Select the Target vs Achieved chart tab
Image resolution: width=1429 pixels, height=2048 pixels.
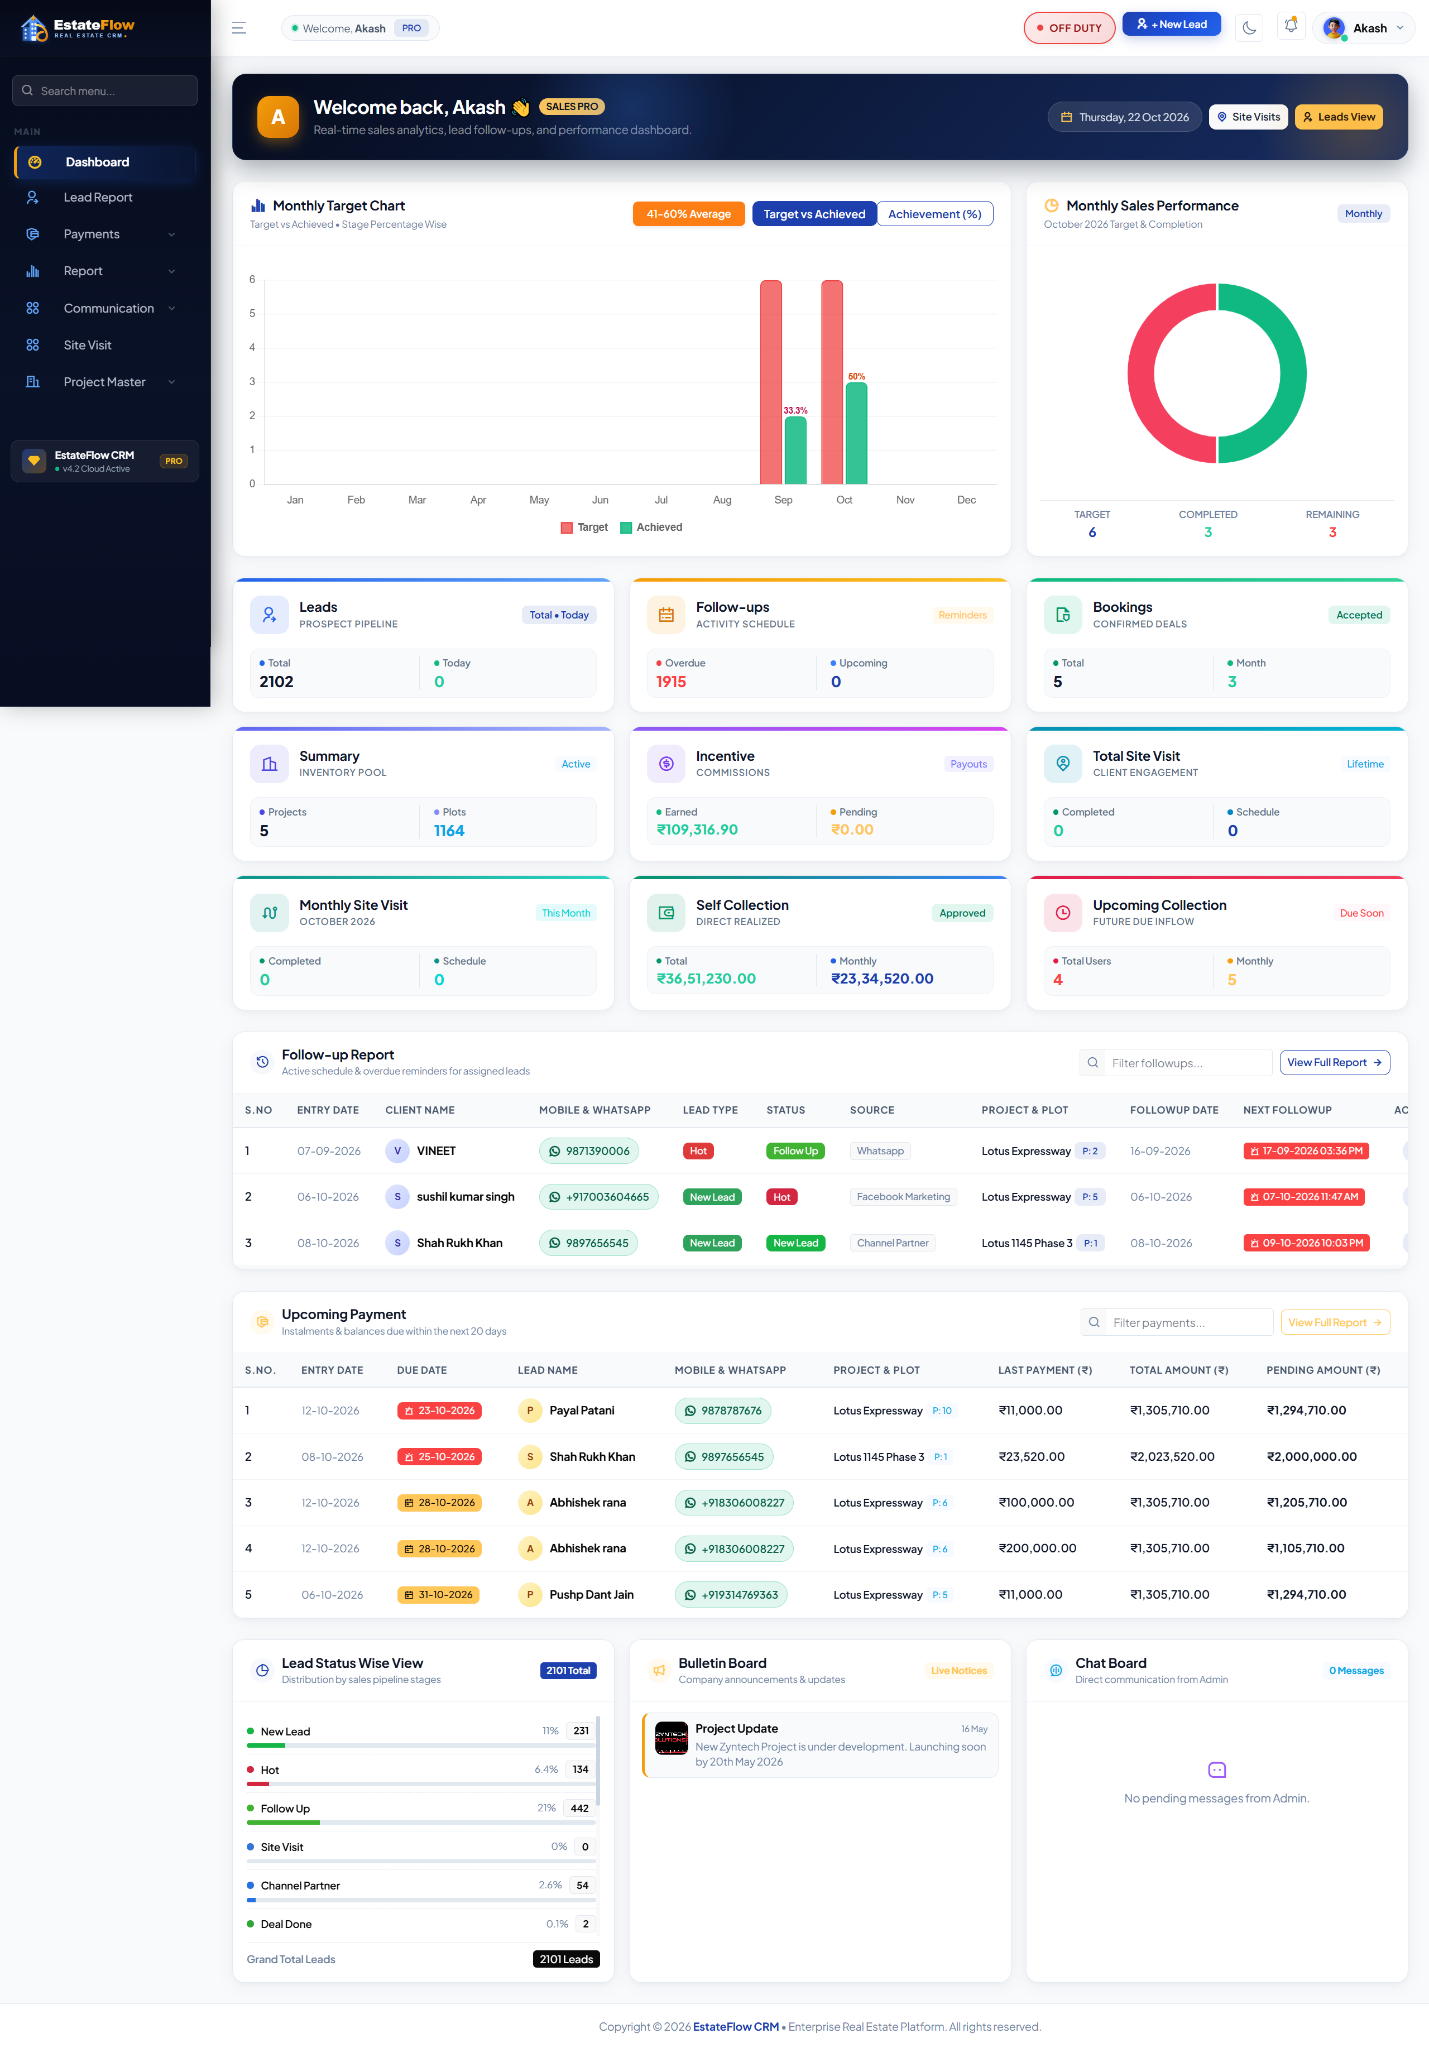coord(814,214)
